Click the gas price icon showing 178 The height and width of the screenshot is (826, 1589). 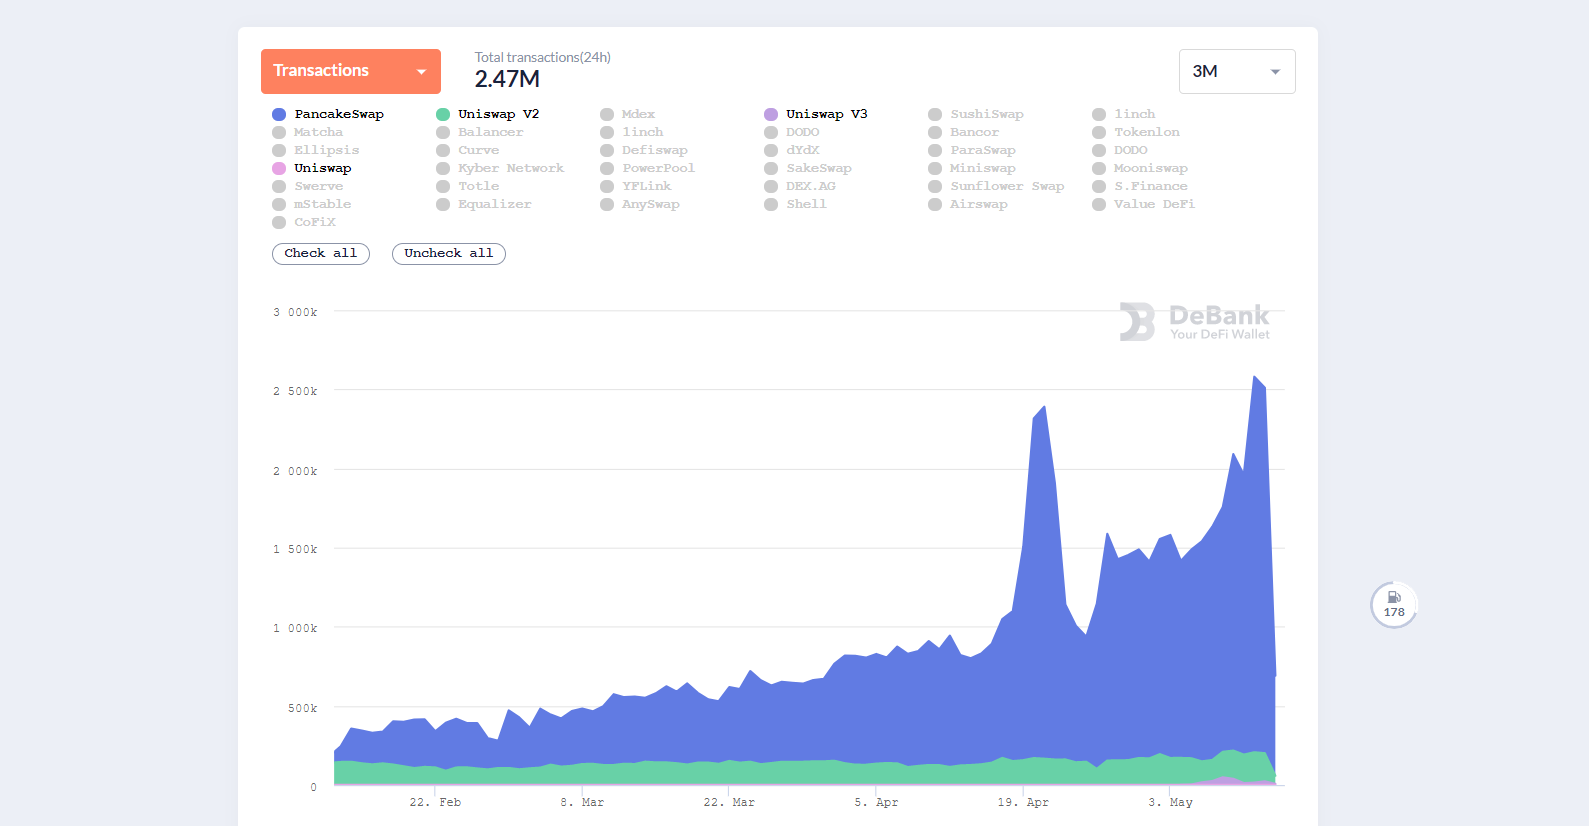pyautogui.click(x=1394, y=605)
